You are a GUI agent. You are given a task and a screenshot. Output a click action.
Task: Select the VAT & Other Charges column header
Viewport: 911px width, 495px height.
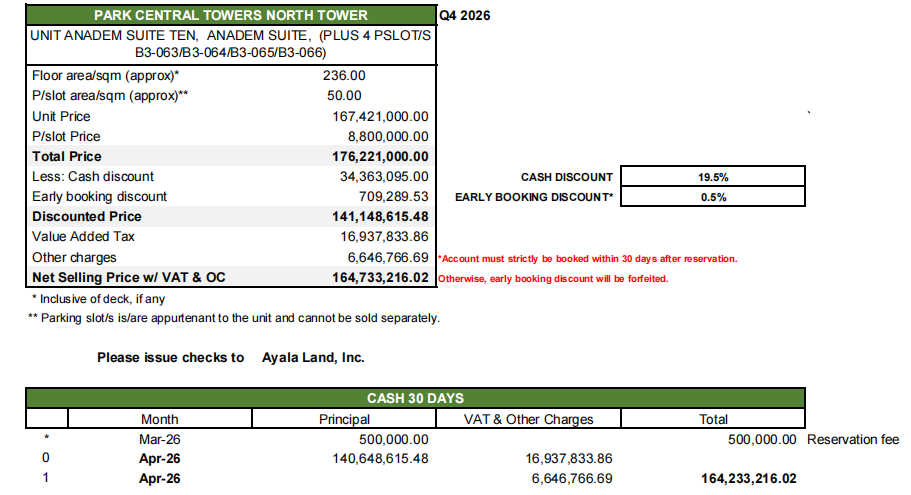529,419
